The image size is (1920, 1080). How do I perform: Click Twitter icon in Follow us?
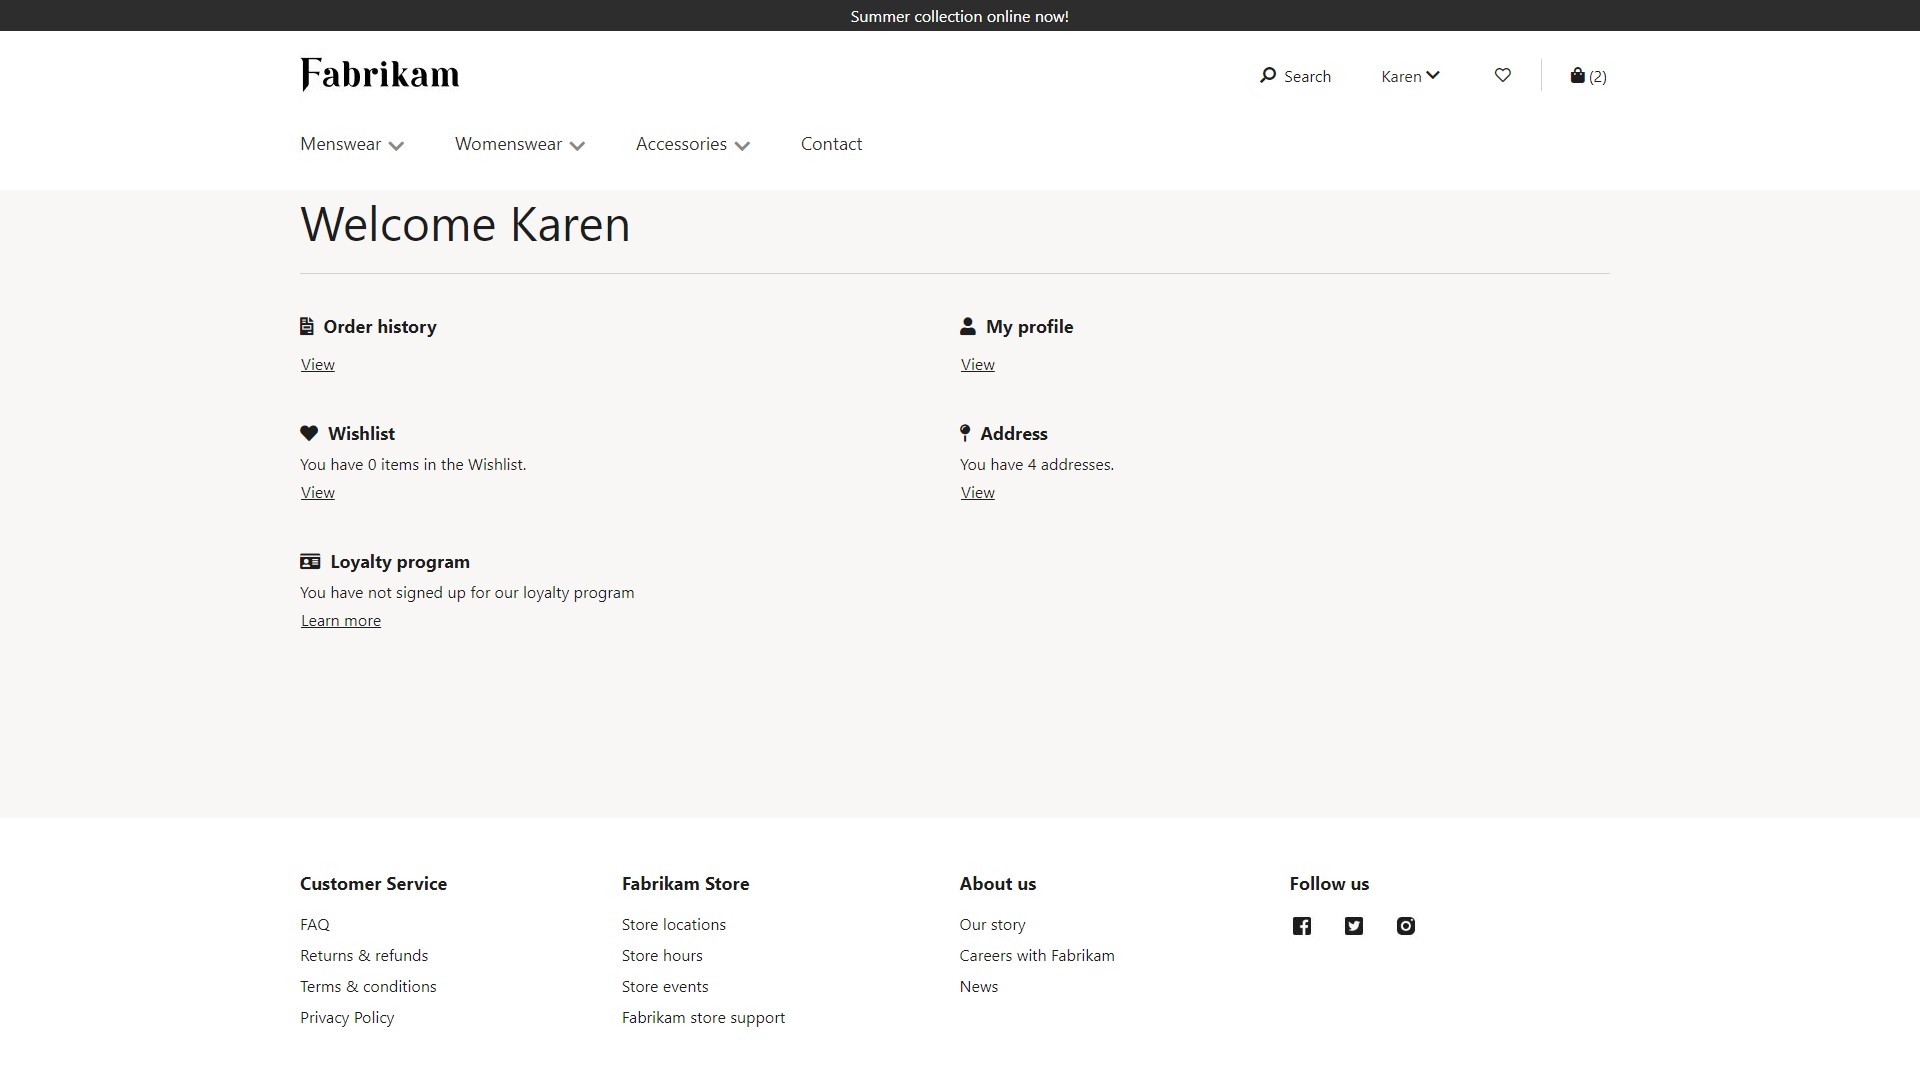(x=1353, y=924)
